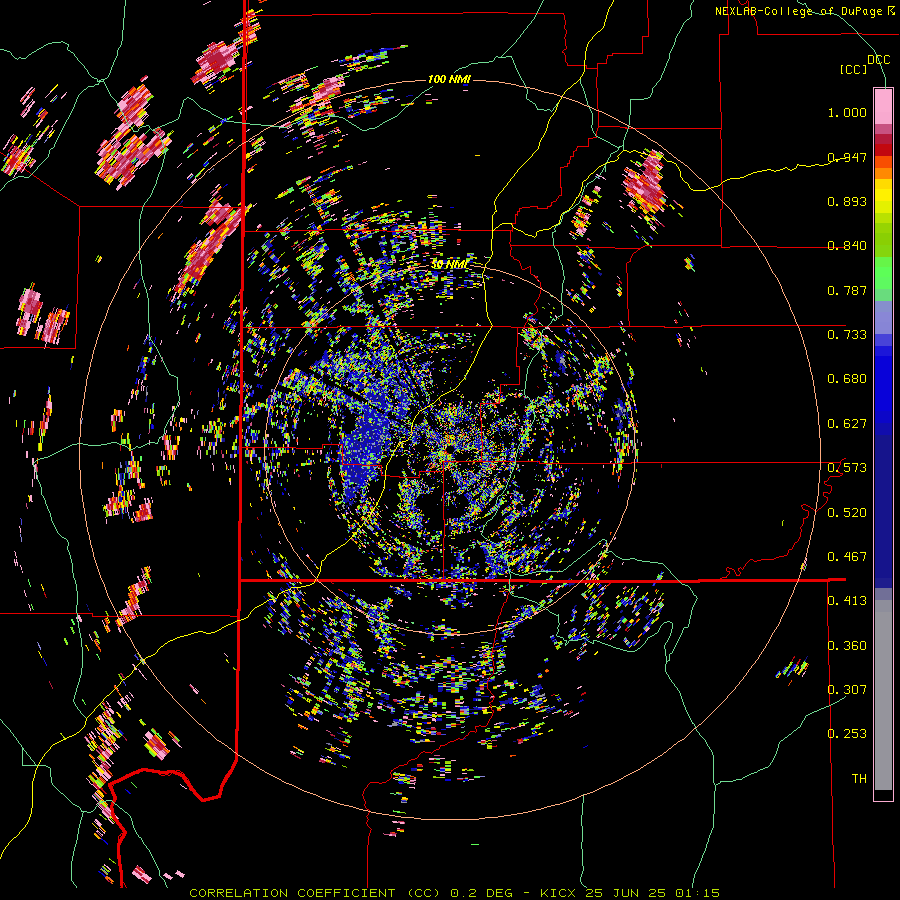900x900 pixels.
Task: Select the 0.467 color scale value
Action: point(847,557)
